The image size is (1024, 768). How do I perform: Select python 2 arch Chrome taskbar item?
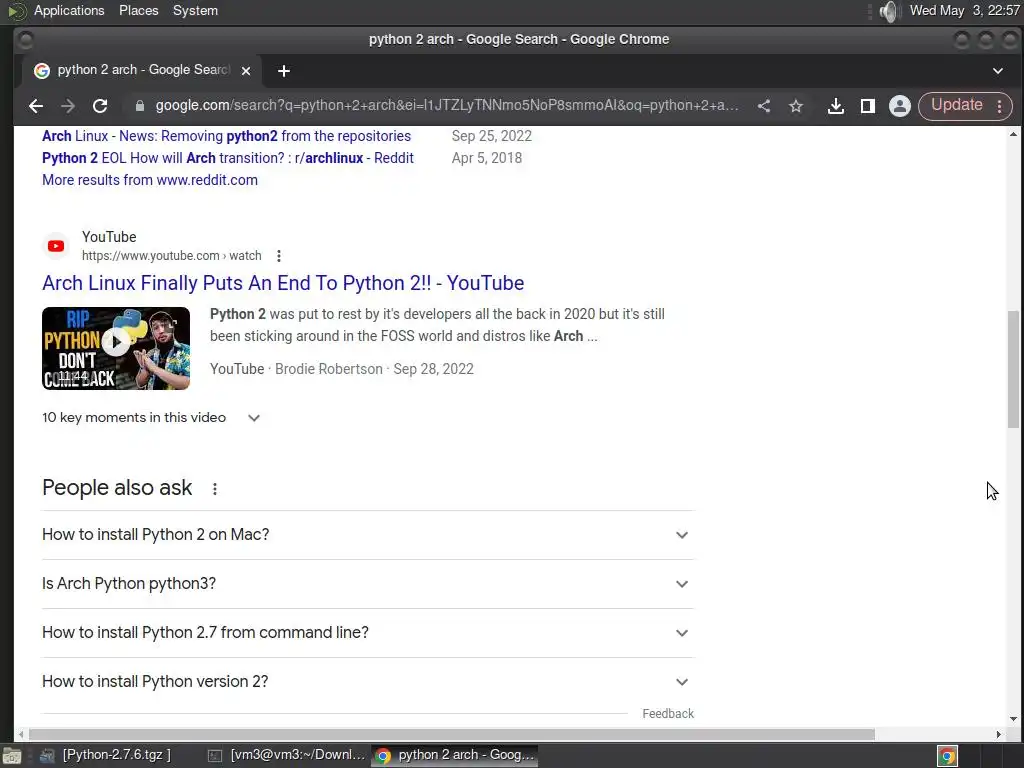(x=455, y=755)
